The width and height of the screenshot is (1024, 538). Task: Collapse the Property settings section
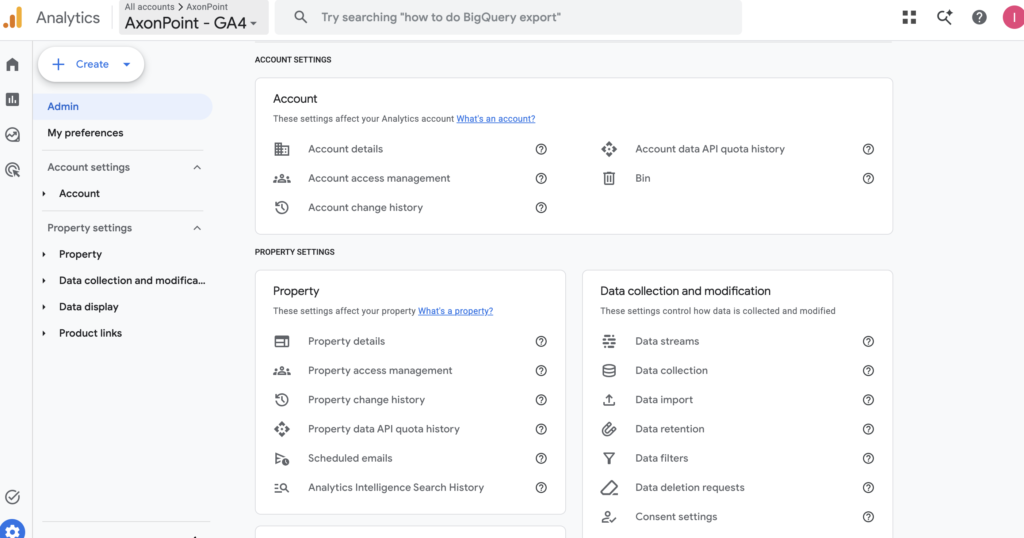[x=197, y=229]
